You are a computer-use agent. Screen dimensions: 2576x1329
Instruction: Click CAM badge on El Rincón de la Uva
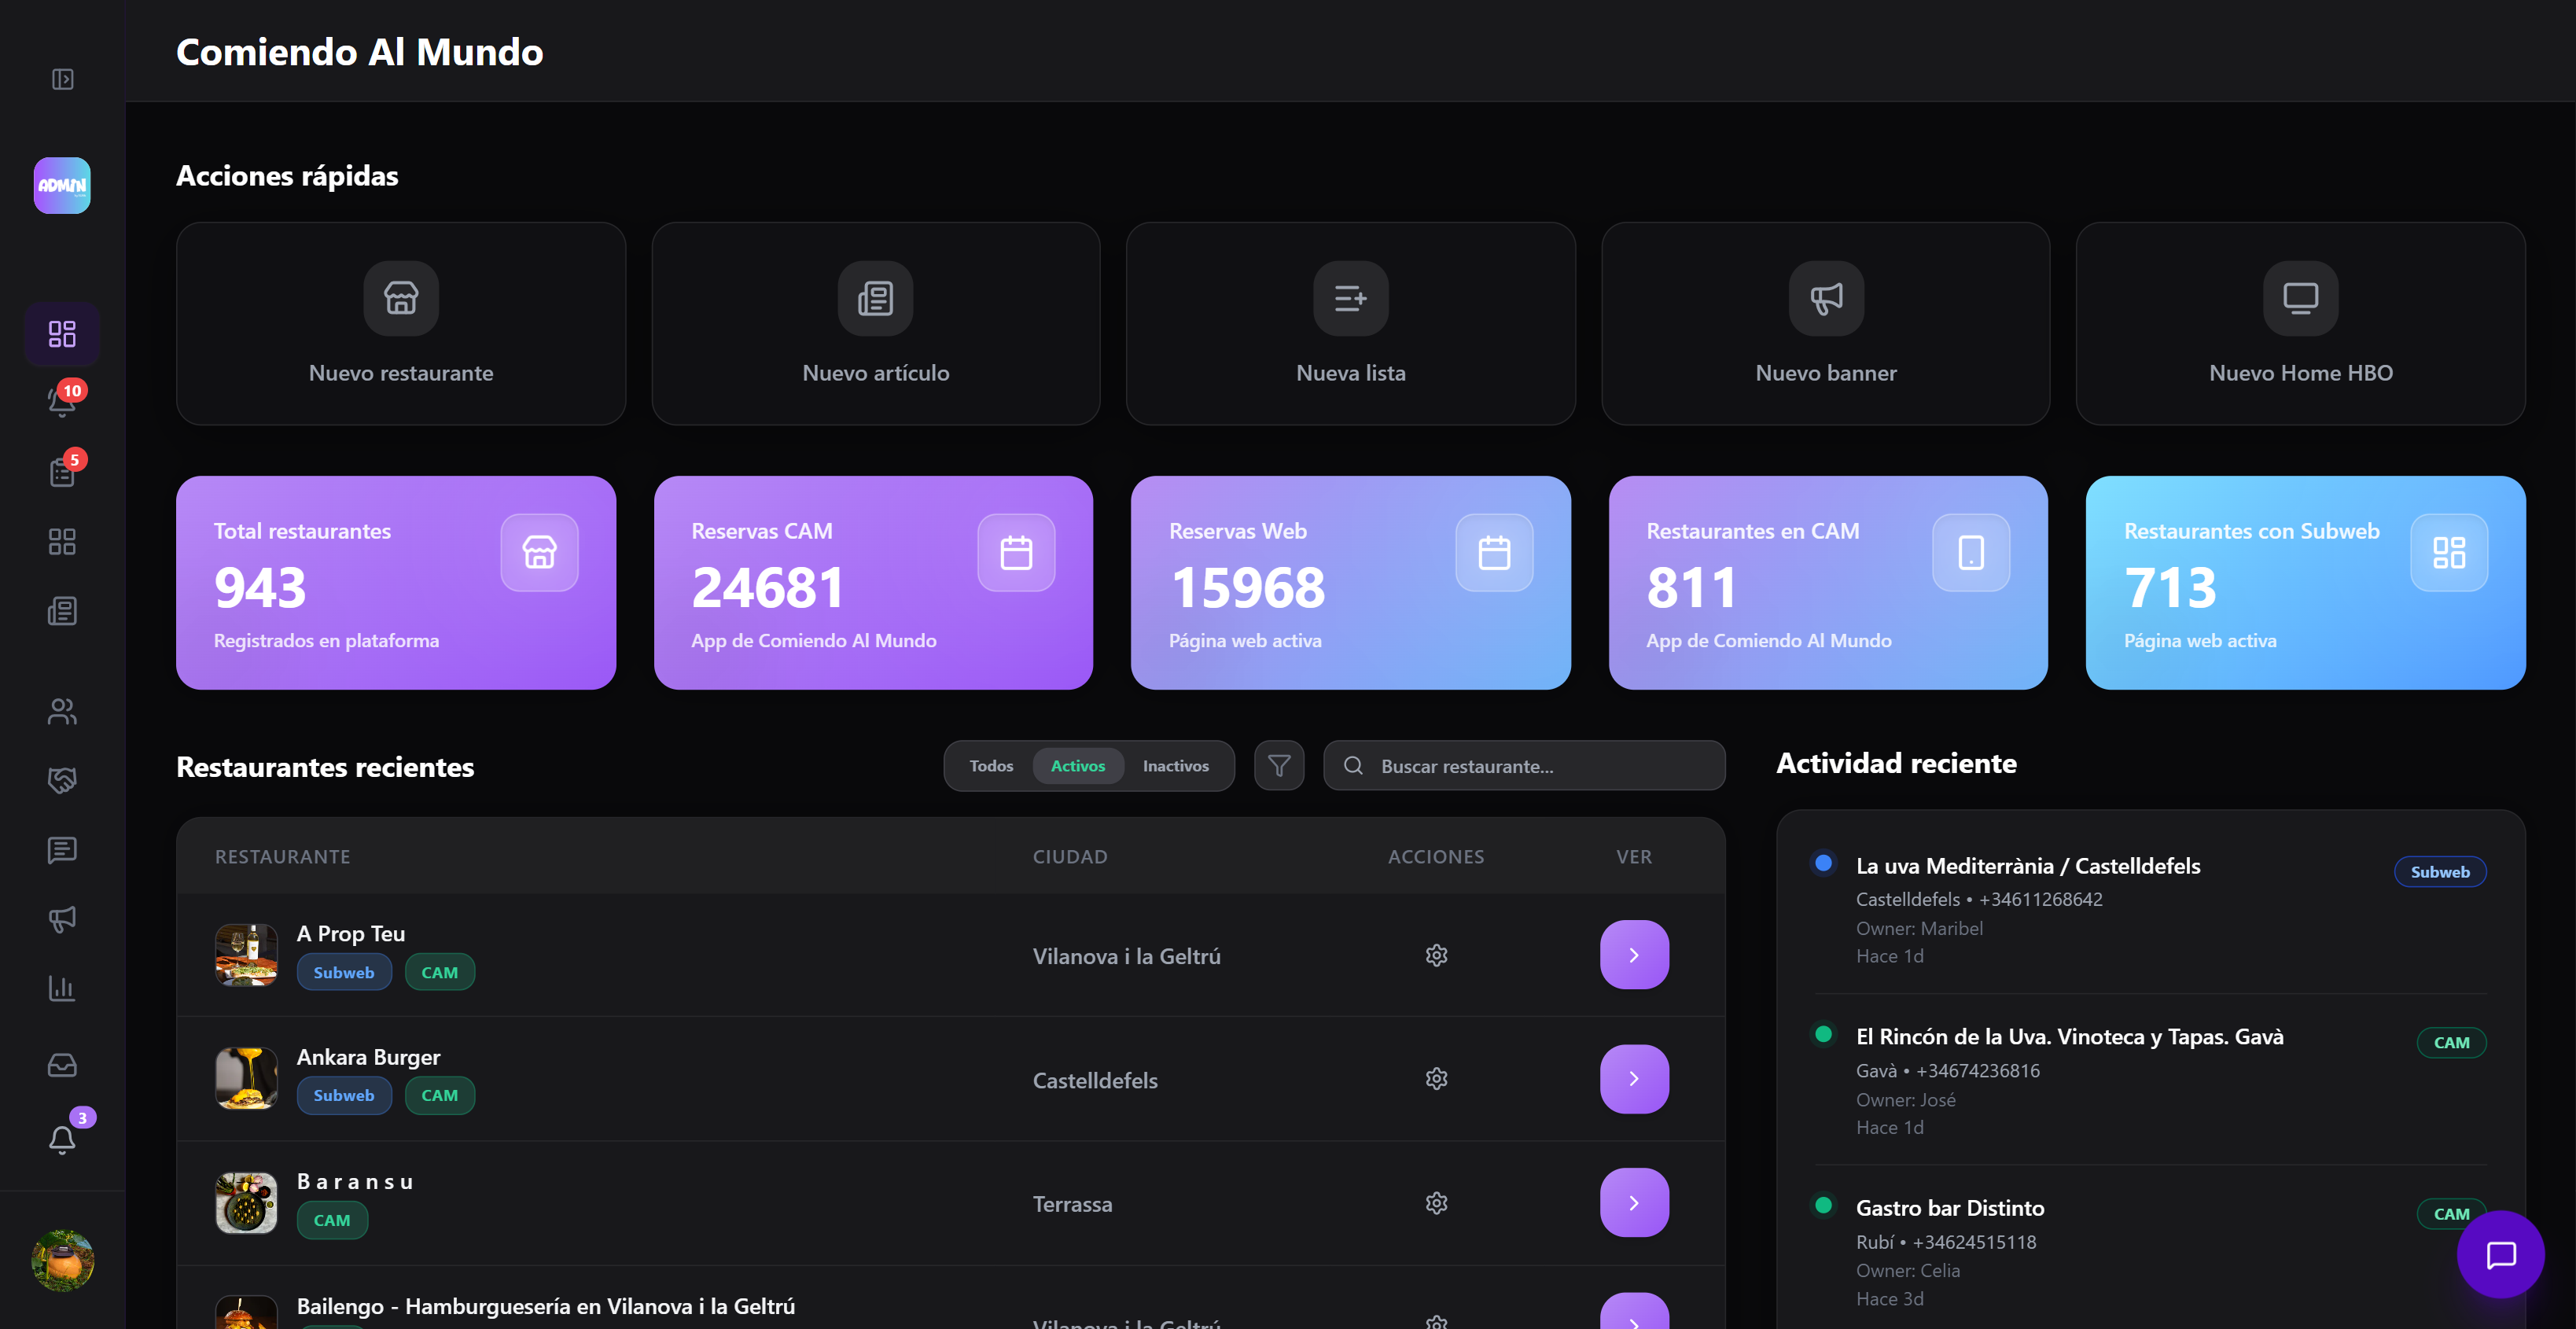(x=2452, y=1043)
